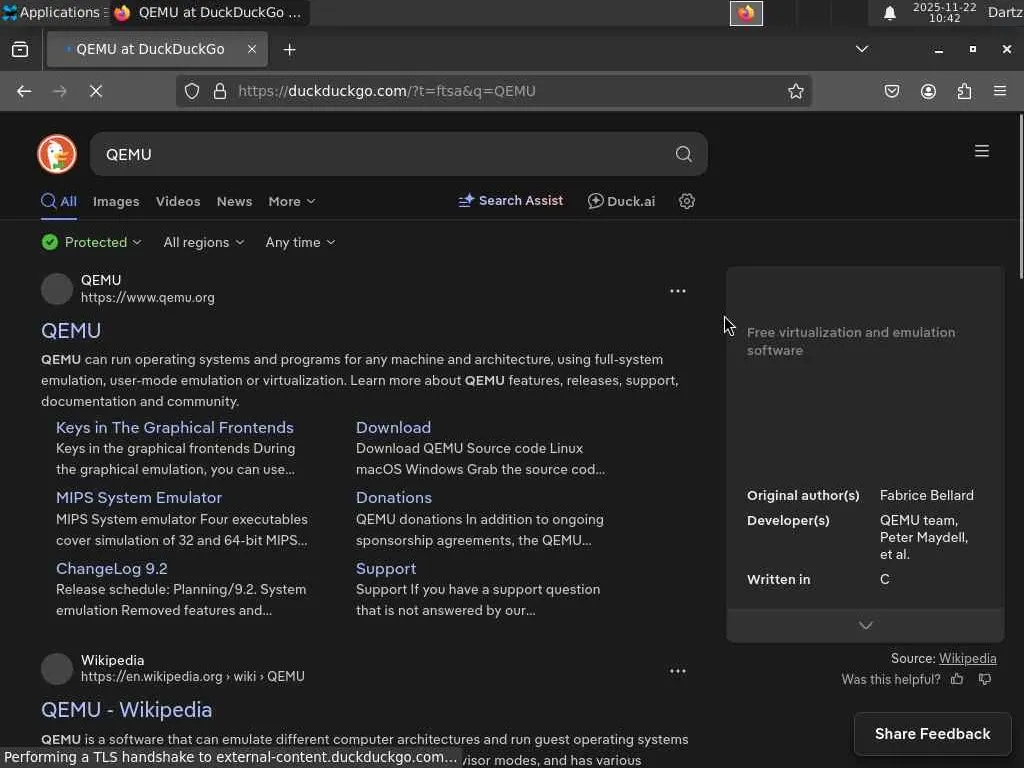1024x768 pixels.
Task: Stop page loading with X button
Action: click(x=96, y=91)
